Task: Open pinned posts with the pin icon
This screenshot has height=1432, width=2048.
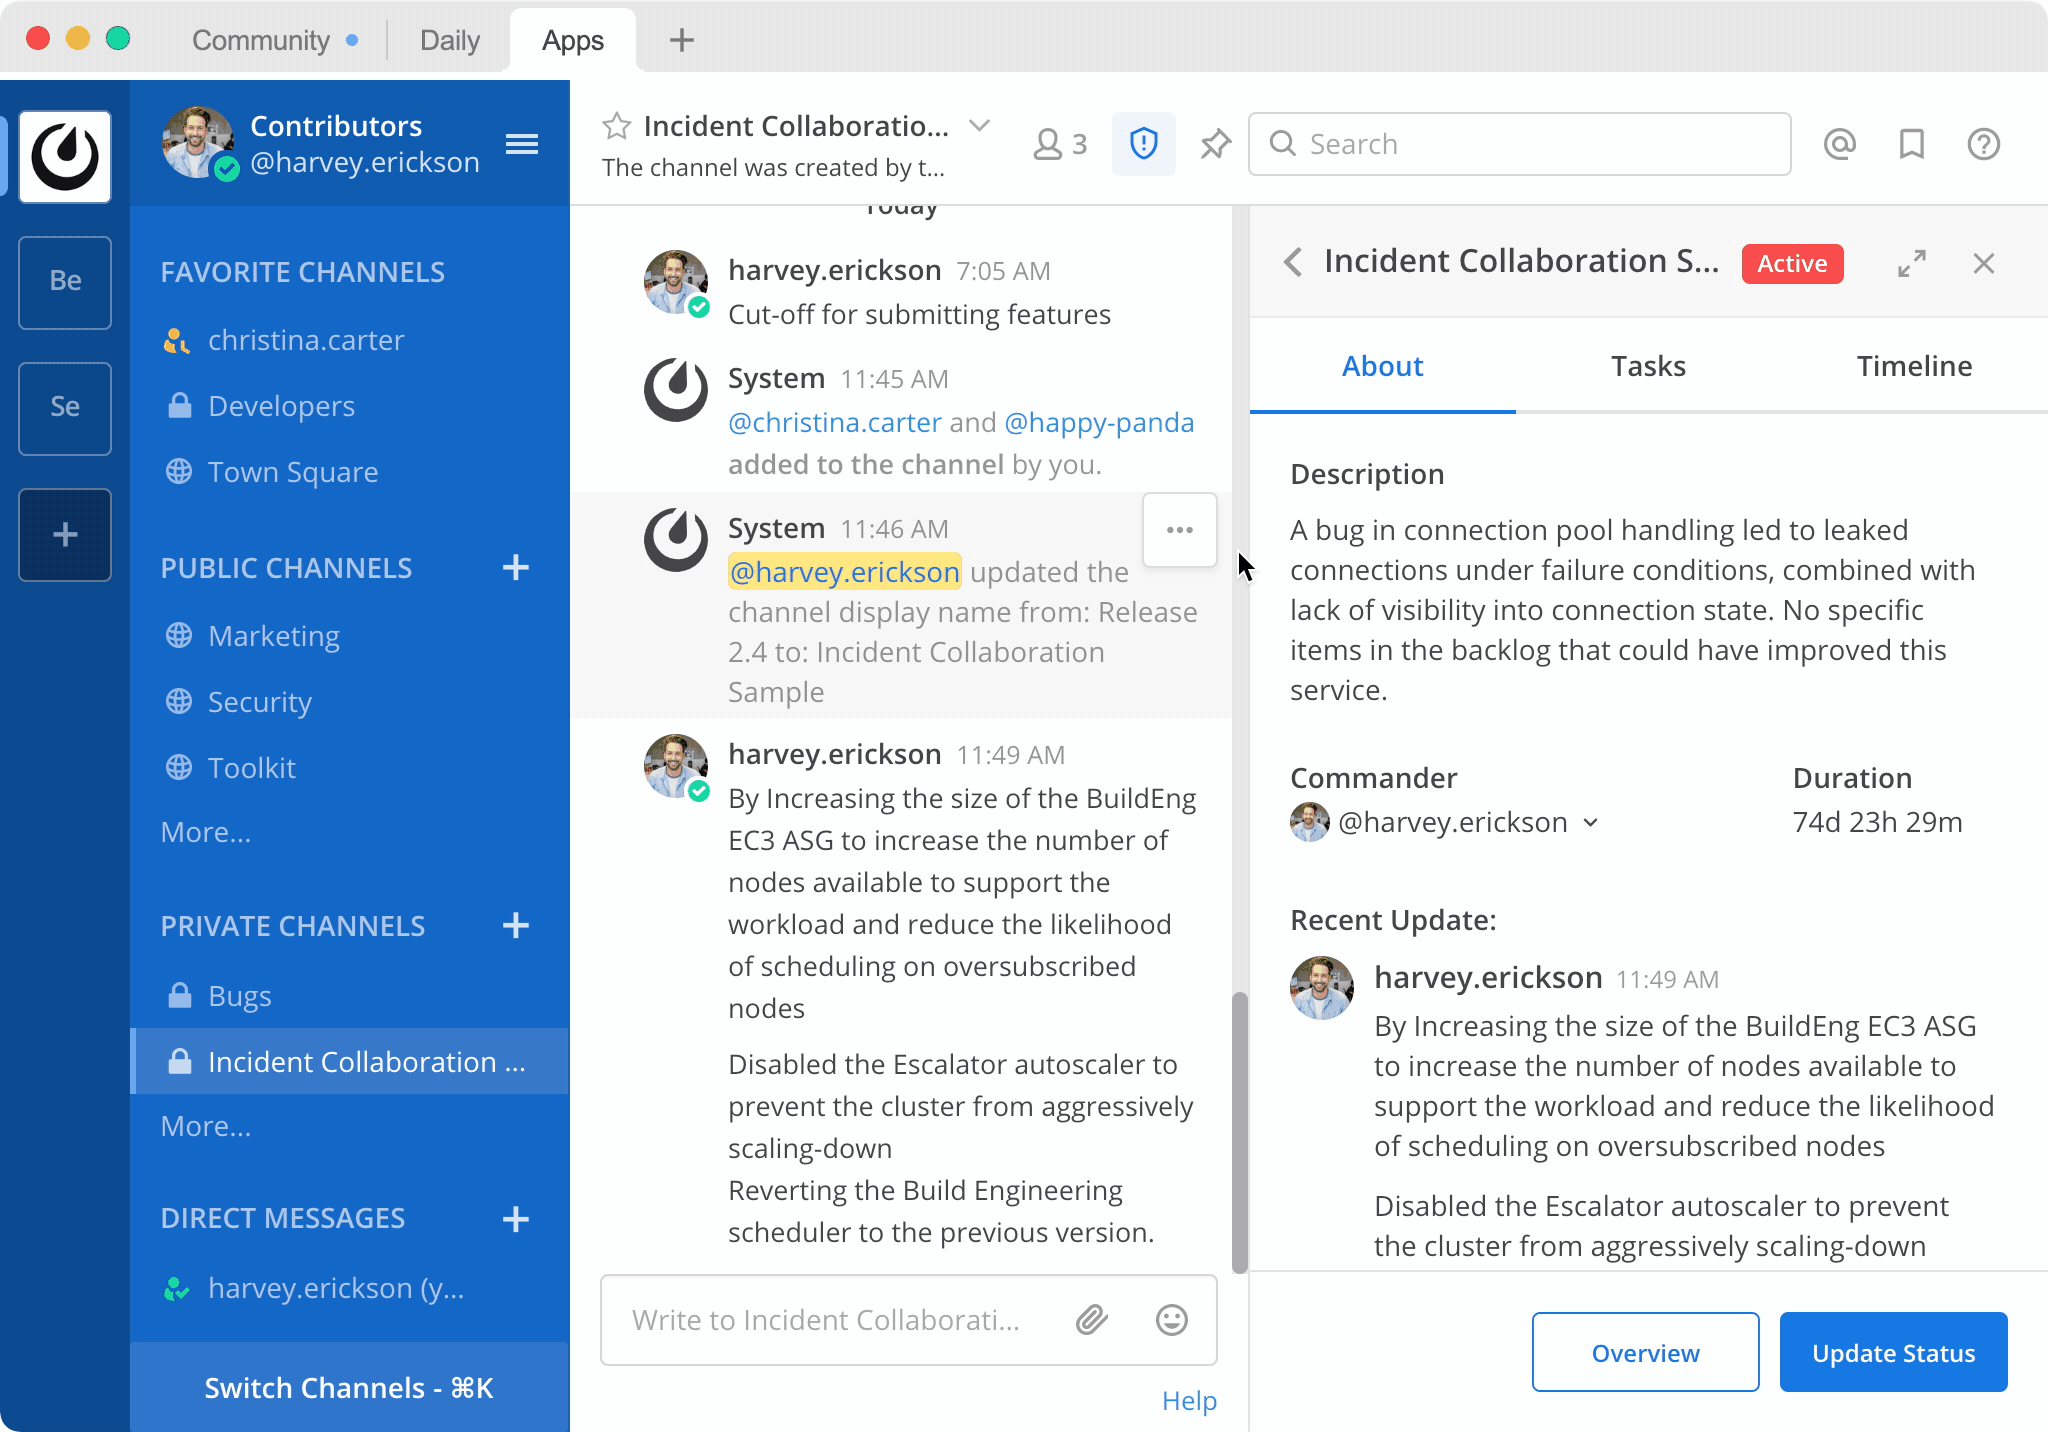Action: [x=1215, y=144]
